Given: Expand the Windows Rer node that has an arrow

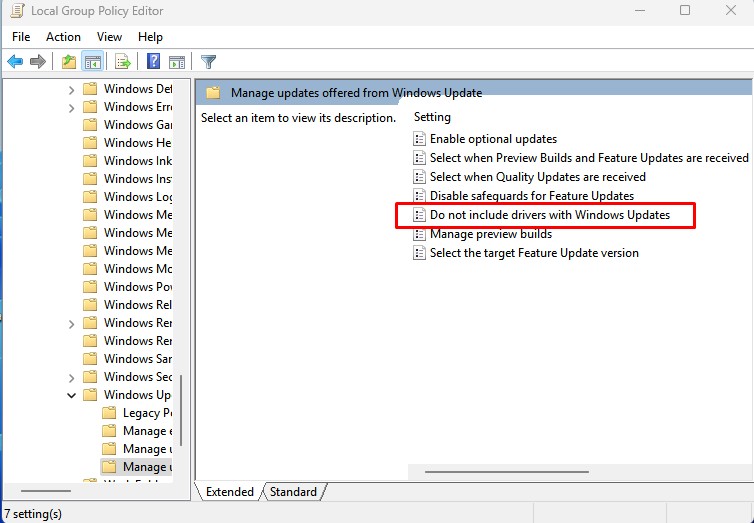Looking at the screenshot, I should pyautogui.click(x=71, y=324).
